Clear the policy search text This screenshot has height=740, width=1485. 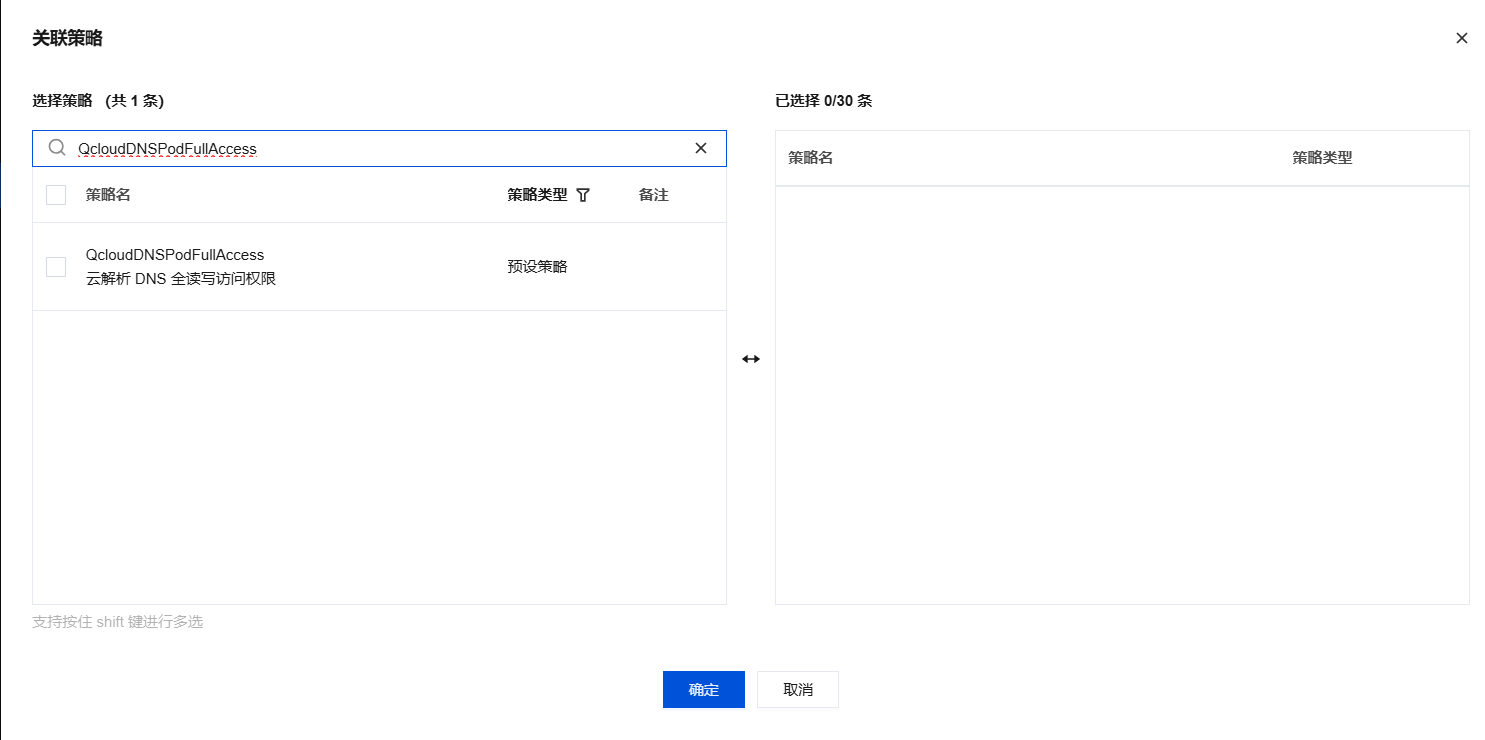coord(701,148)
